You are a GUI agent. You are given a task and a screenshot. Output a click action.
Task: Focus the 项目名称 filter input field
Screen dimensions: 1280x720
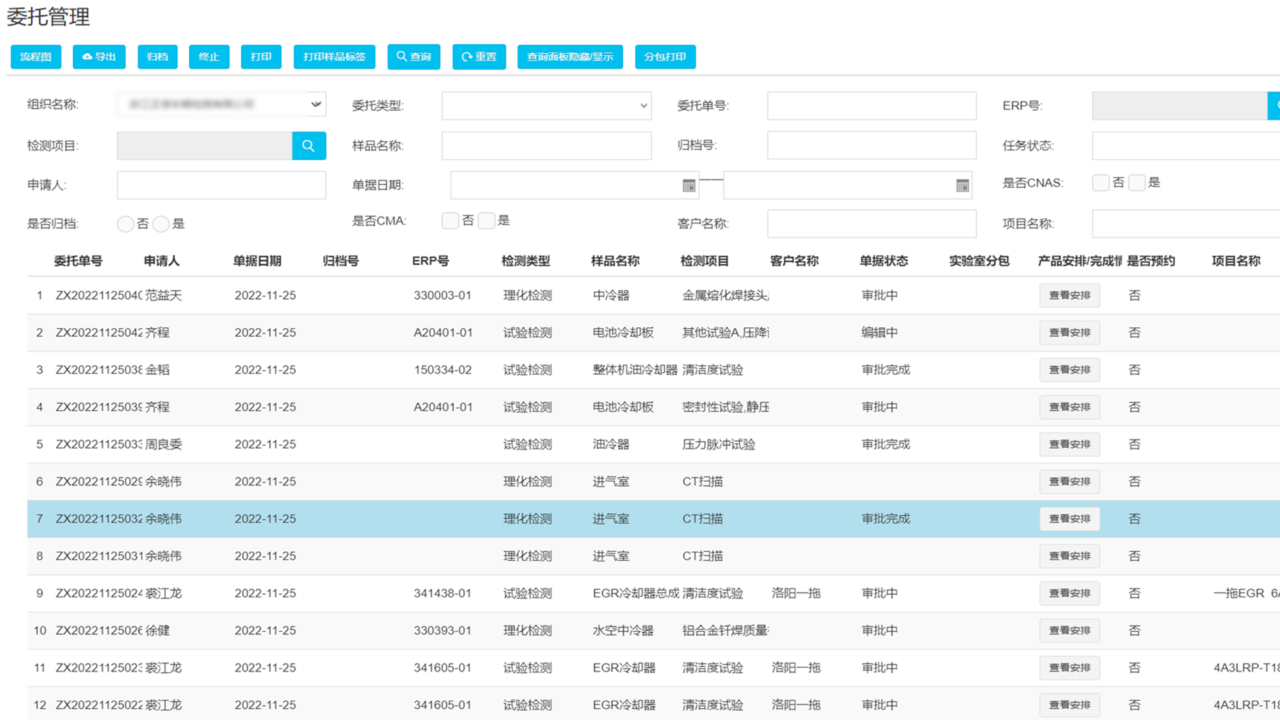[1186, 223]
